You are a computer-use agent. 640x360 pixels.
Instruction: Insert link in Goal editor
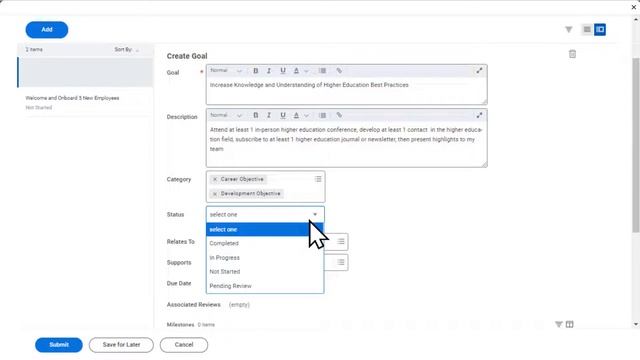pyautogui.click(x=339, y=71)
